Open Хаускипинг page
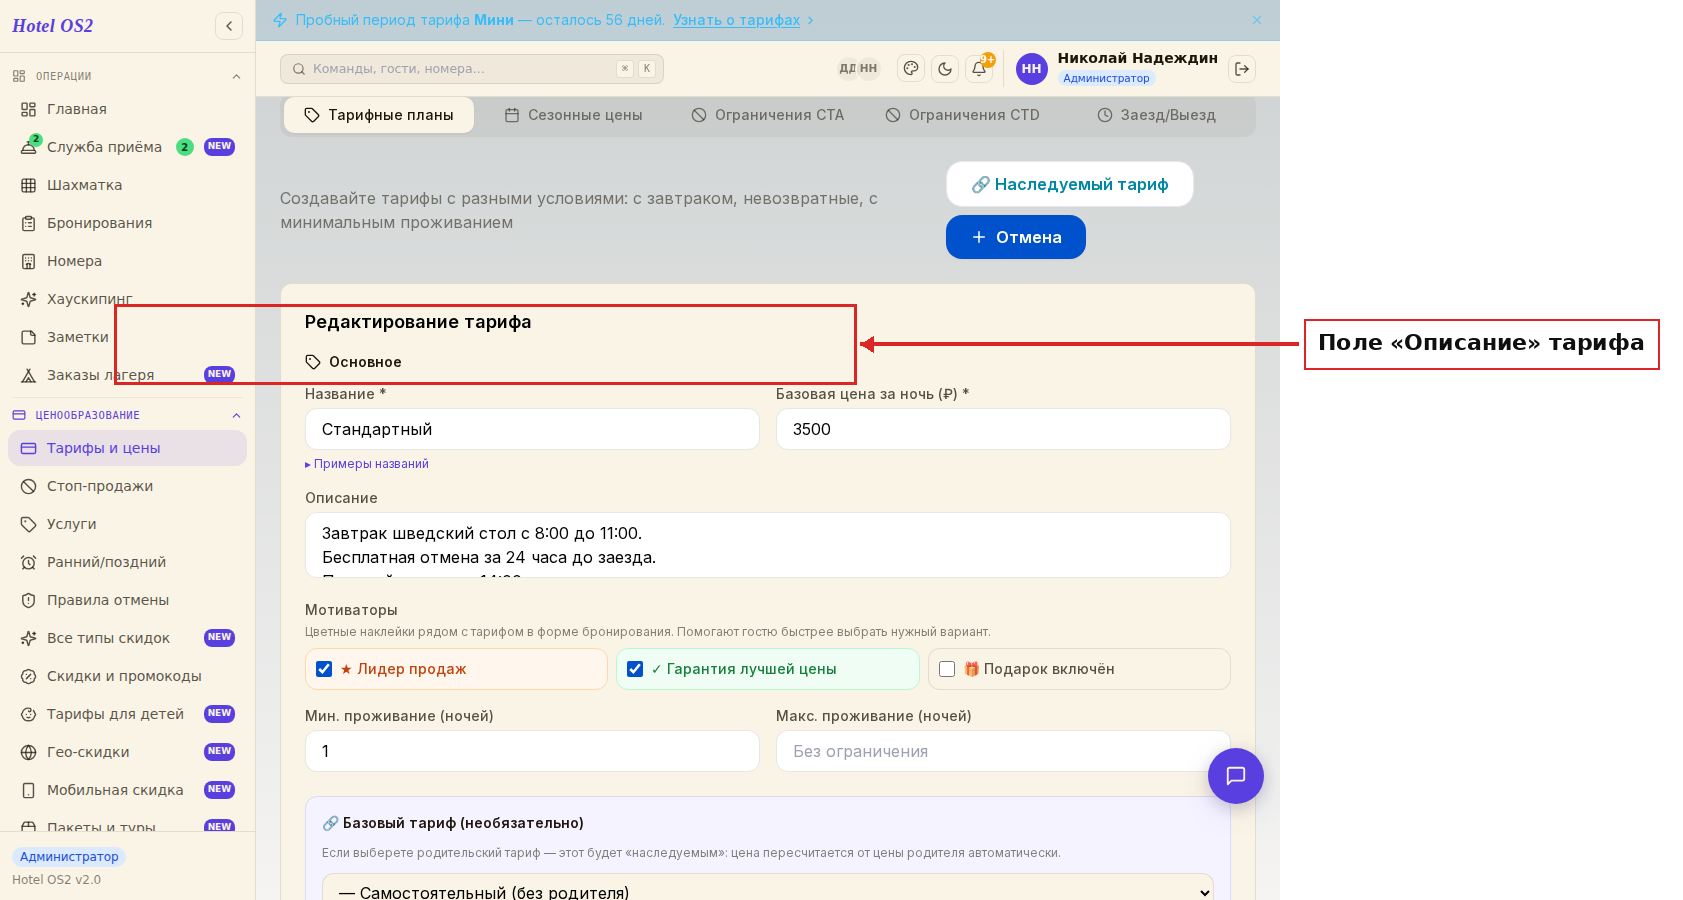 (127, 299)
